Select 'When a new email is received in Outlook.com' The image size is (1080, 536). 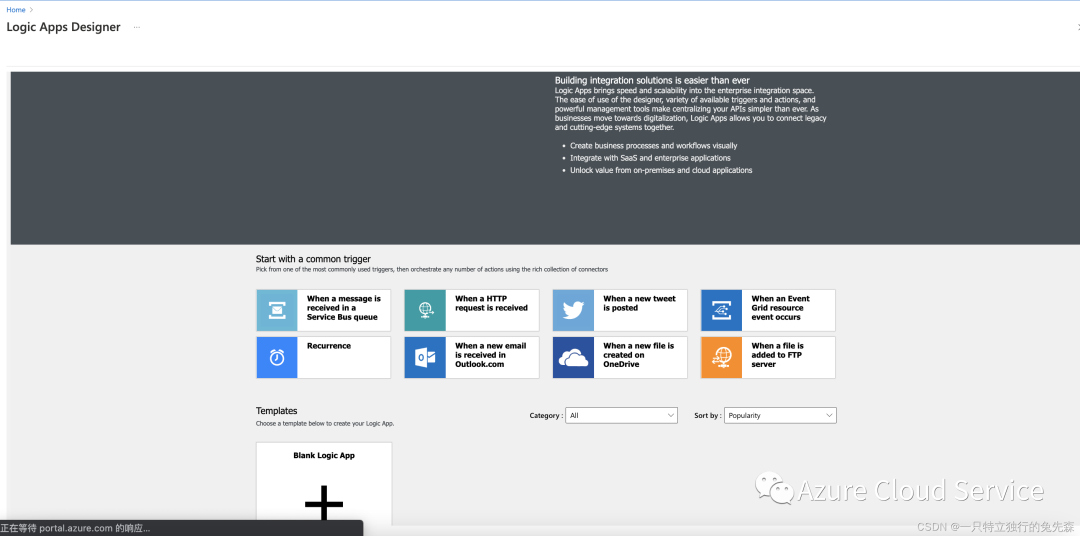click(471, 358)
